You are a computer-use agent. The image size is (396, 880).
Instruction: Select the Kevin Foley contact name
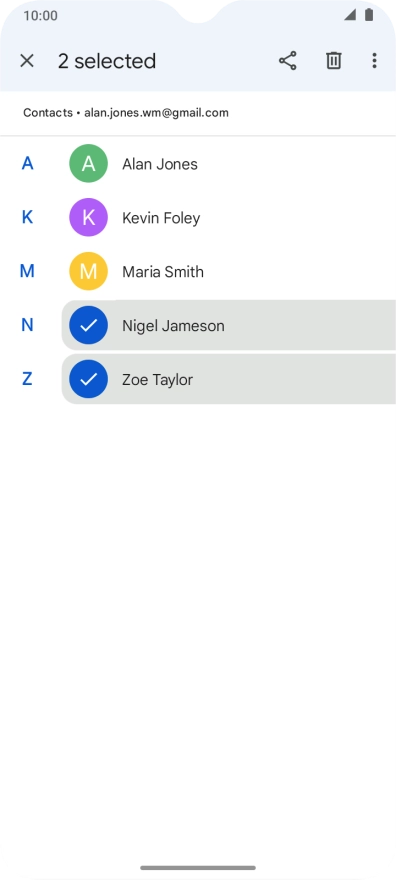[161, 218]
